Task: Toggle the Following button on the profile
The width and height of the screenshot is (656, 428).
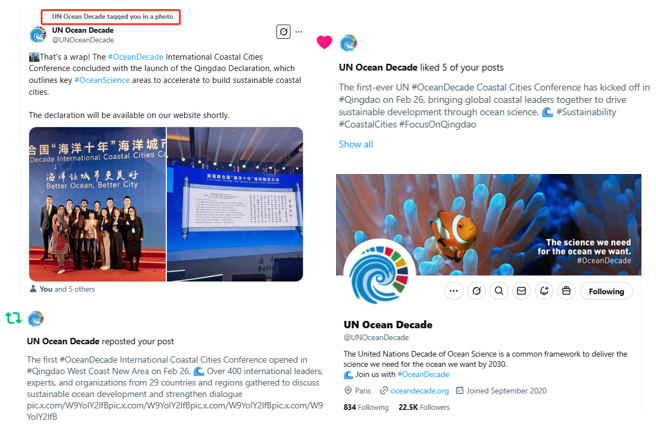Action: (x=606, y=291)
